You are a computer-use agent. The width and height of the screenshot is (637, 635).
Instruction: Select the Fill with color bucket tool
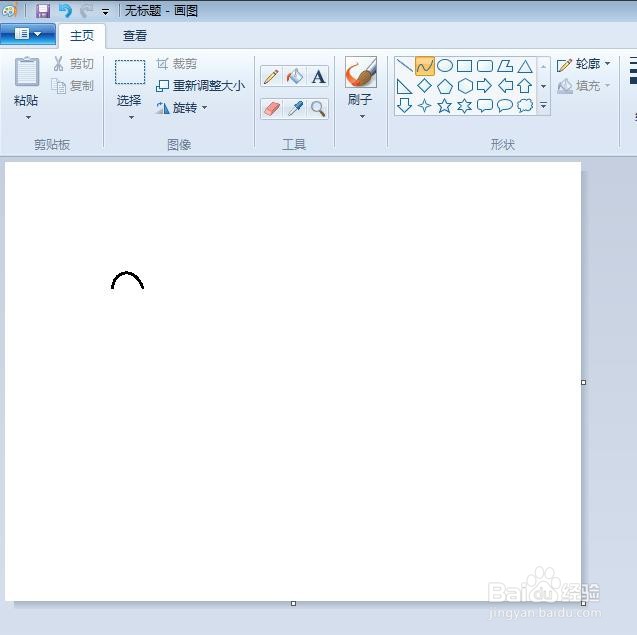coord(295,76)
